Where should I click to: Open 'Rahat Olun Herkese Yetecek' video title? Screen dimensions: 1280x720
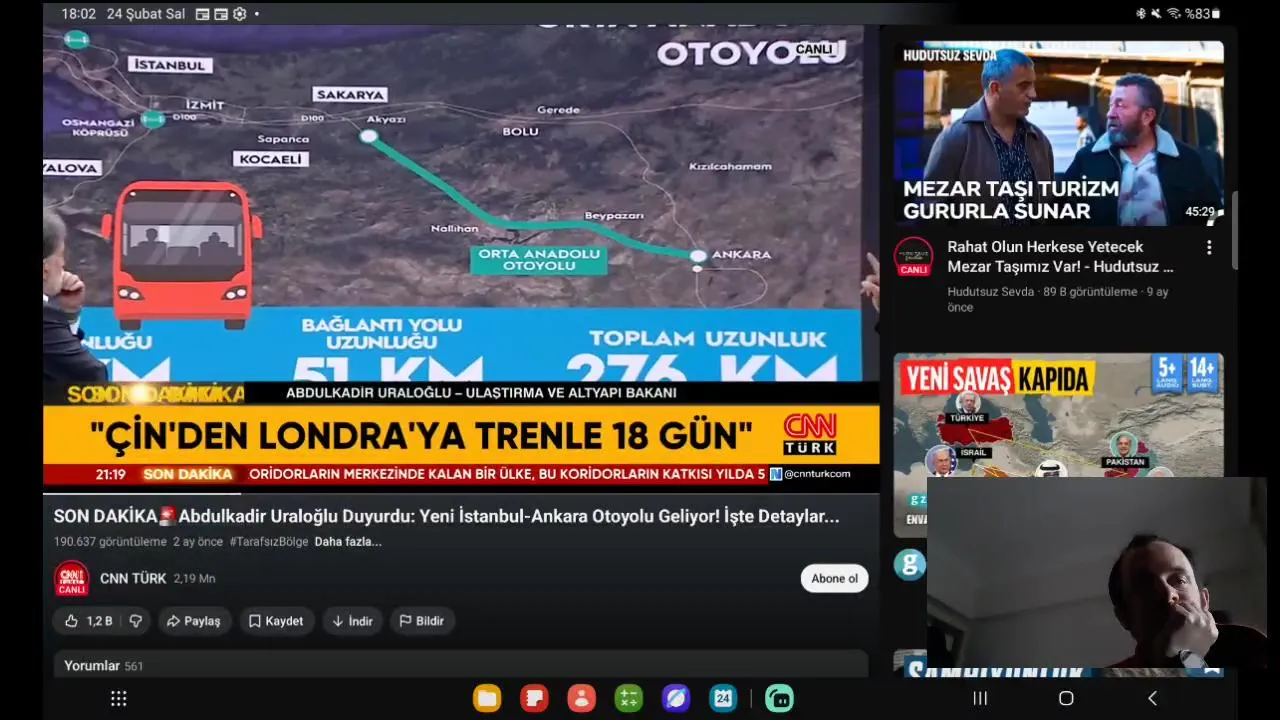point(1060,256)
